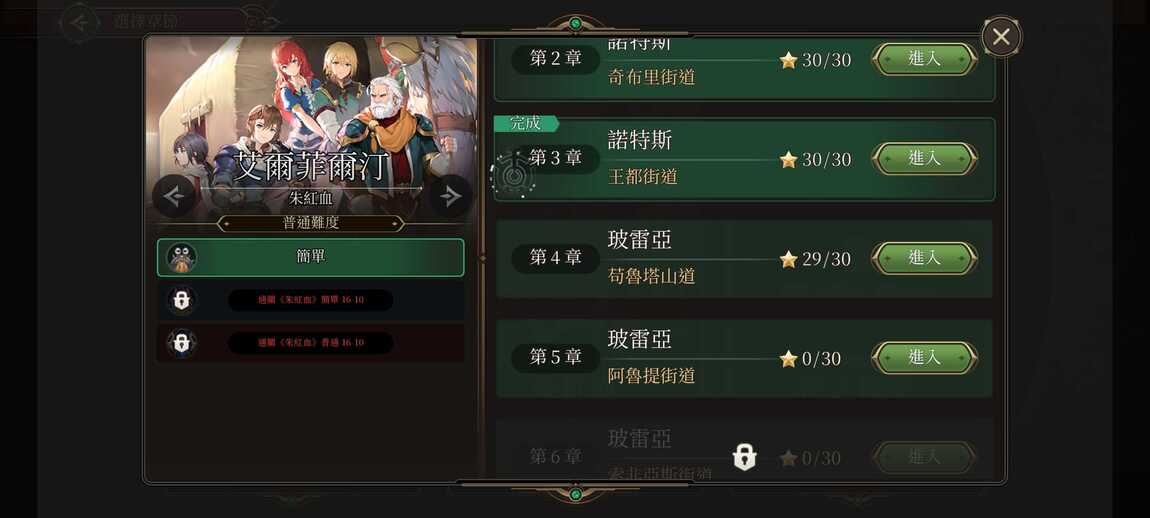Click first locked difficulty padlock icon

tap(181, 300)
